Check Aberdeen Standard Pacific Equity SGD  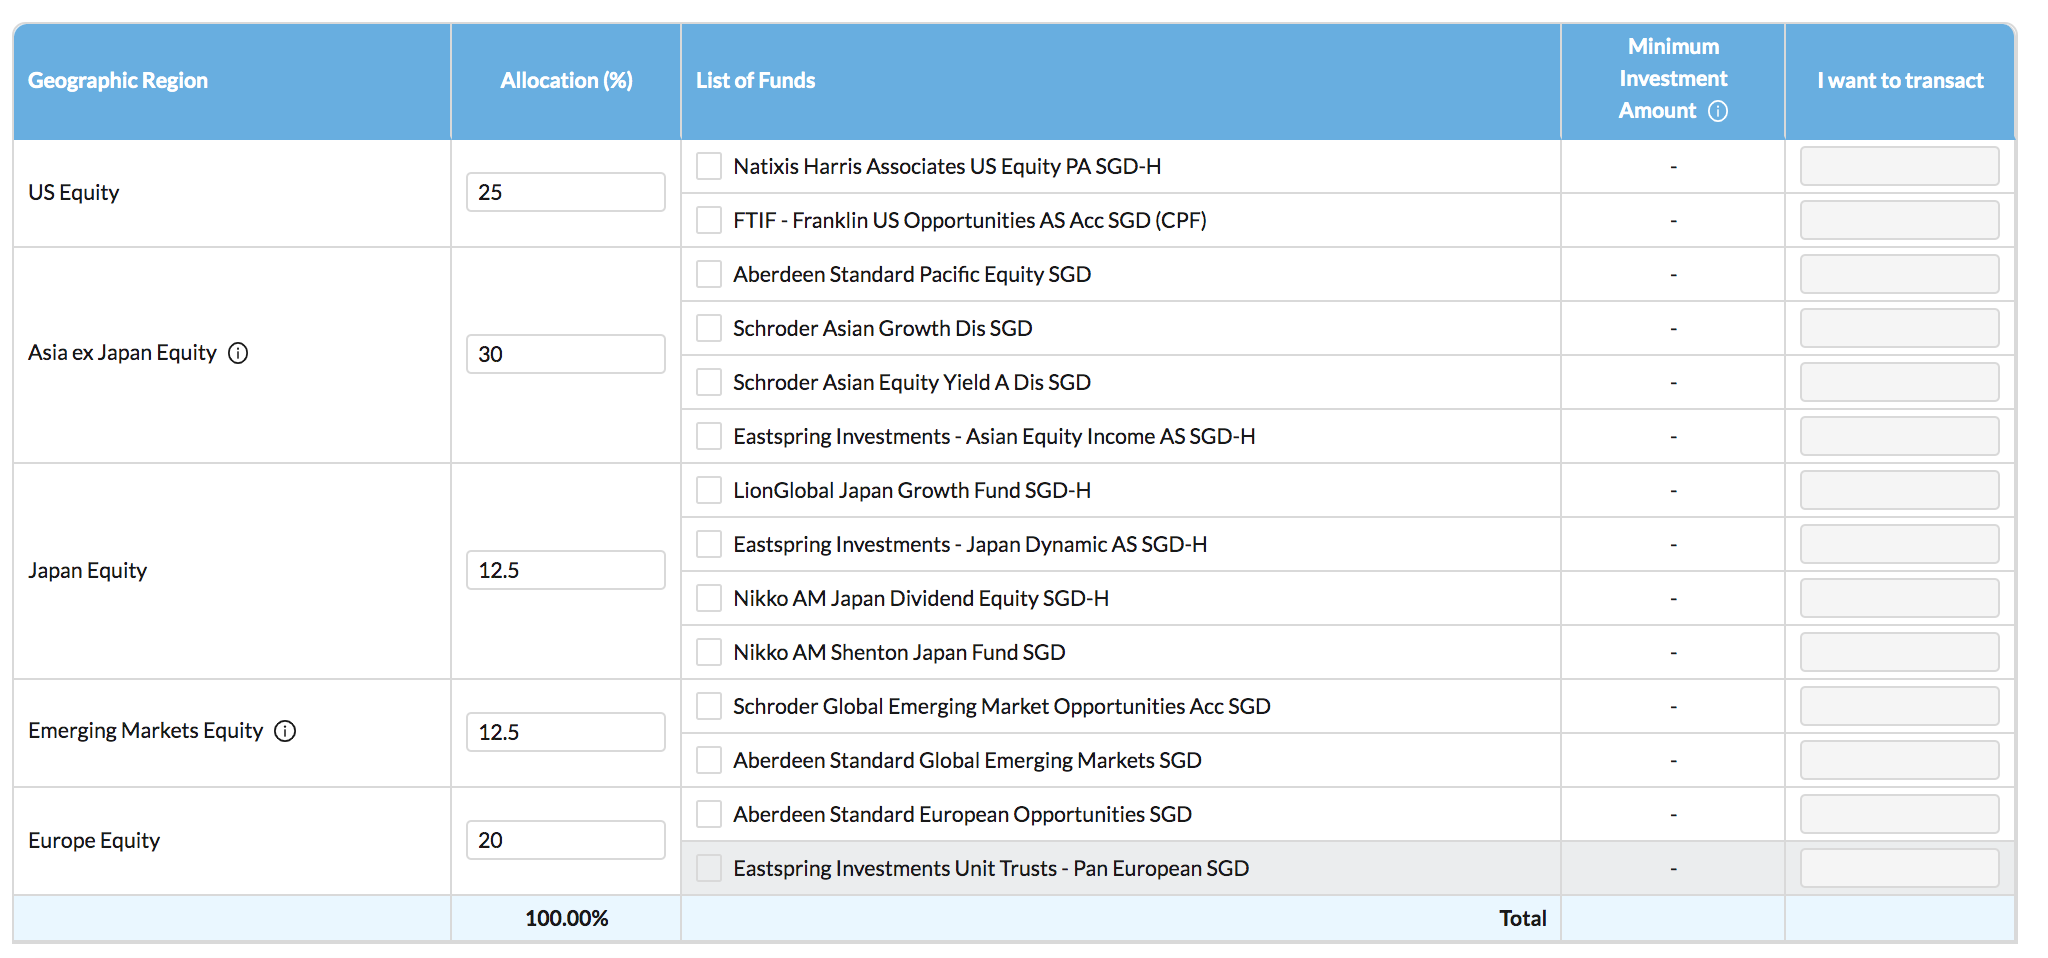point(709,274)
